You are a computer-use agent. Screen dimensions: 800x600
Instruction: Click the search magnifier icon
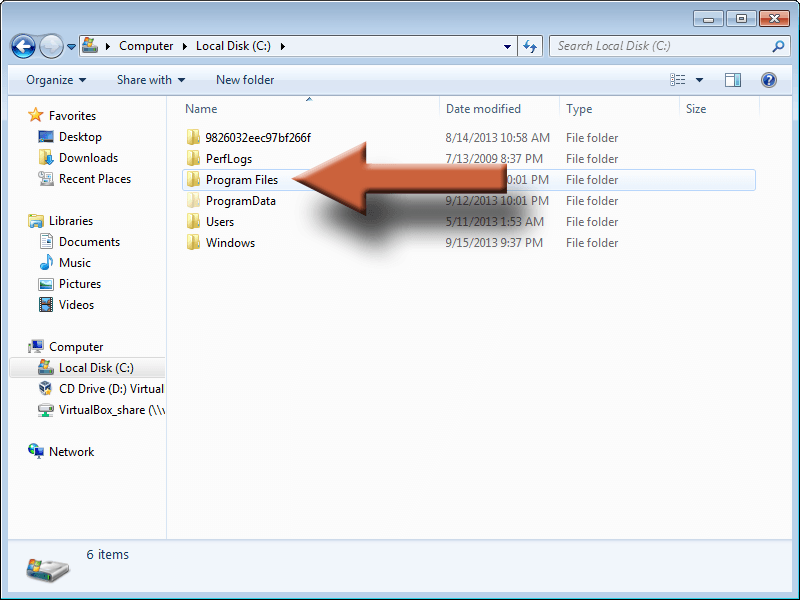[x=778, y=46]
